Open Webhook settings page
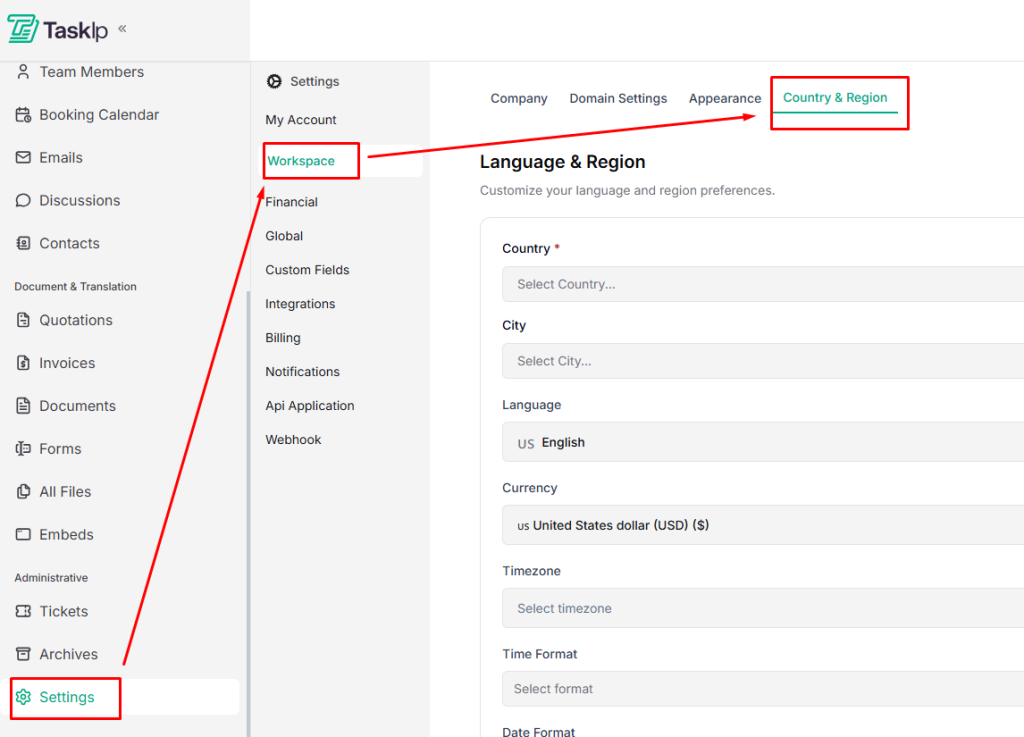 293,440
